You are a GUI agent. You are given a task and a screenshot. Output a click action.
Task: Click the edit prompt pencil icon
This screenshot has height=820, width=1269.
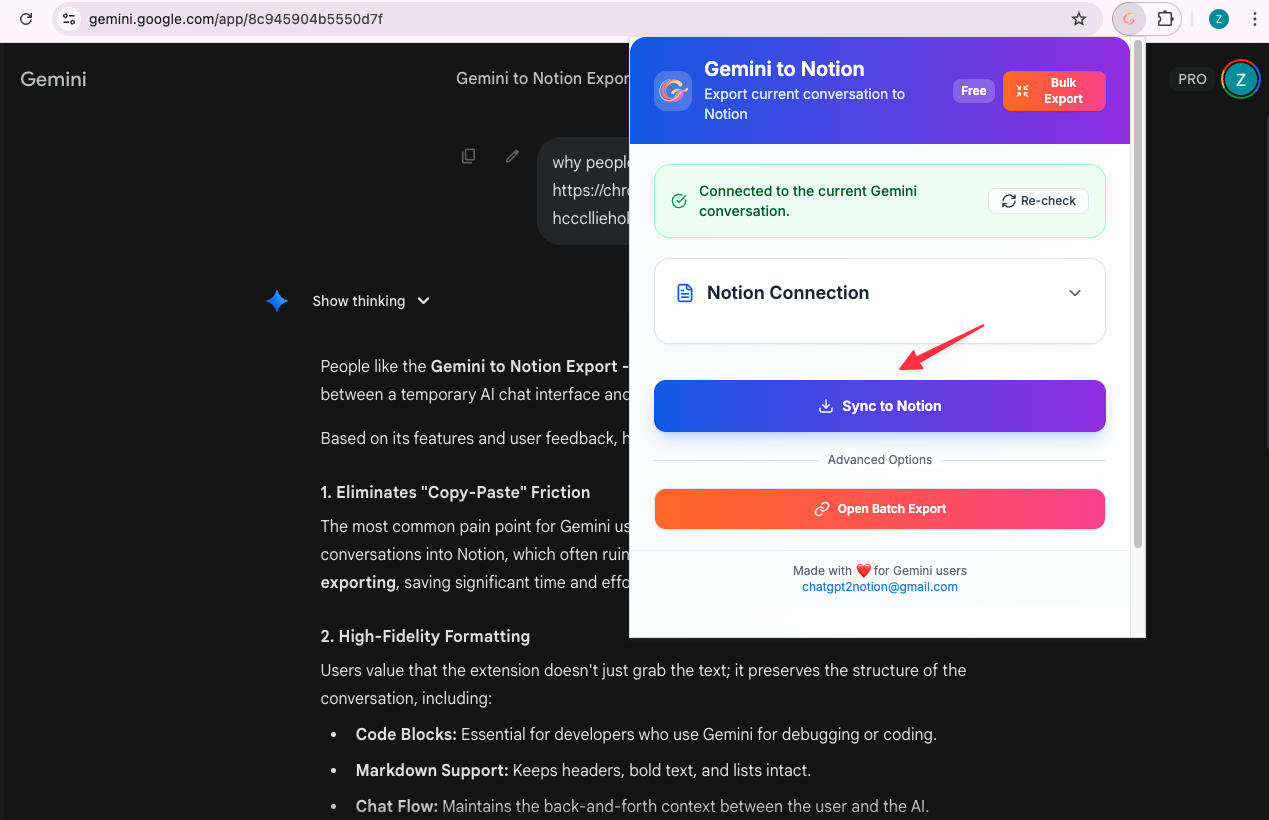coord(512,156)
